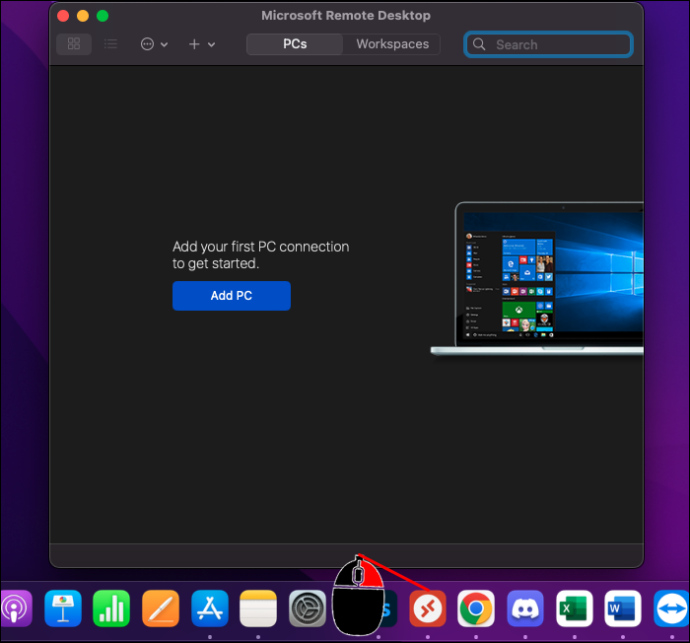Screen dimensions: 690x643
Task: Launch Pages from the Dock
Action: tap(161, 609)
